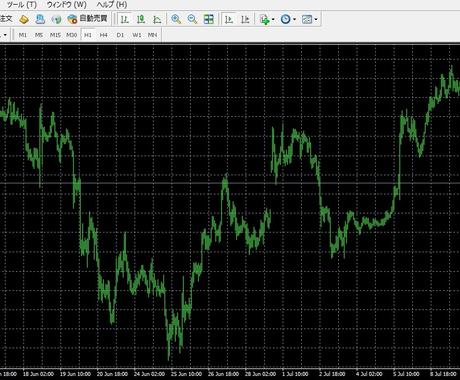This screenshot has width=460, height=380.
Task: Click the '5 Jul 10:00' time axis label
Action: tap(406, 374)
